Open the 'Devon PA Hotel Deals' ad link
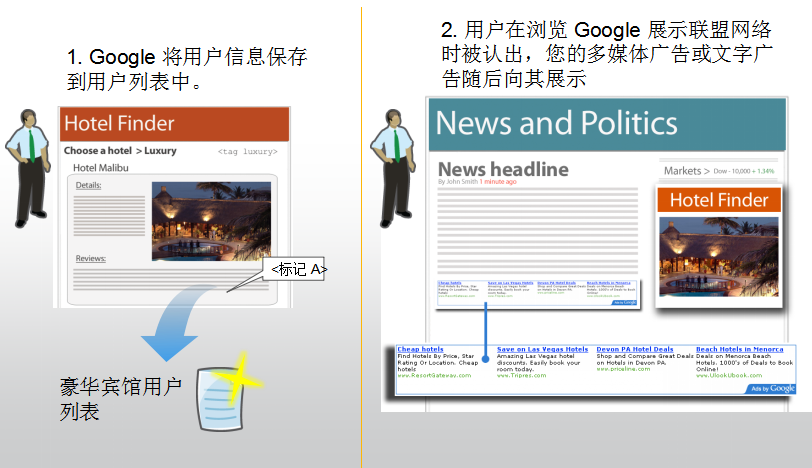This screenshot has height=468, width=812. tap(635, 349)
